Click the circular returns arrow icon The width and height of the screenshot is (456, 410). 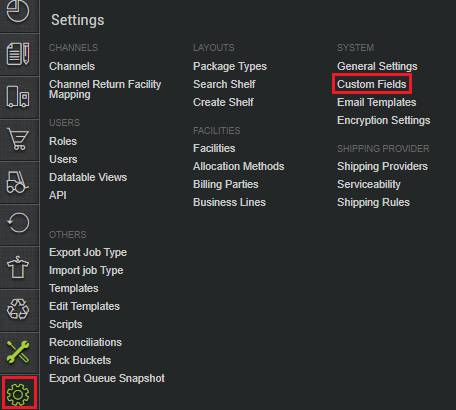(x=18, y=223)
